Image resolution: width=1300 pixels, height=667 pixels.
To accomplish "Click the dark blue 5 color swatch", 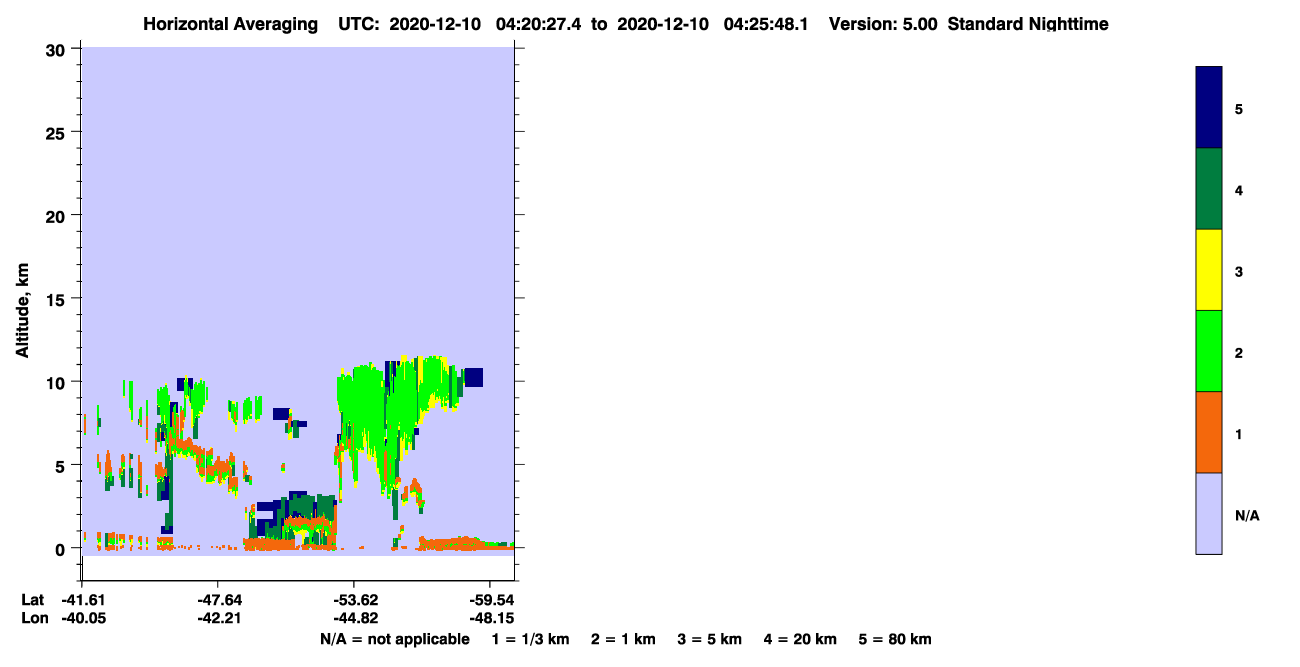I will coord(1209,108).
